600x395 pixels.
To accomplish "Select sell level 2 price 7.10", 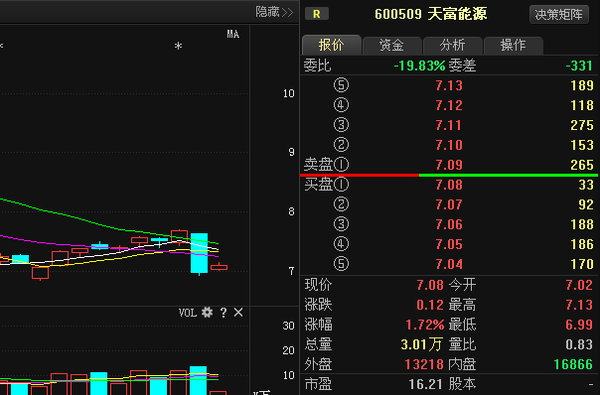I will 449,145.
